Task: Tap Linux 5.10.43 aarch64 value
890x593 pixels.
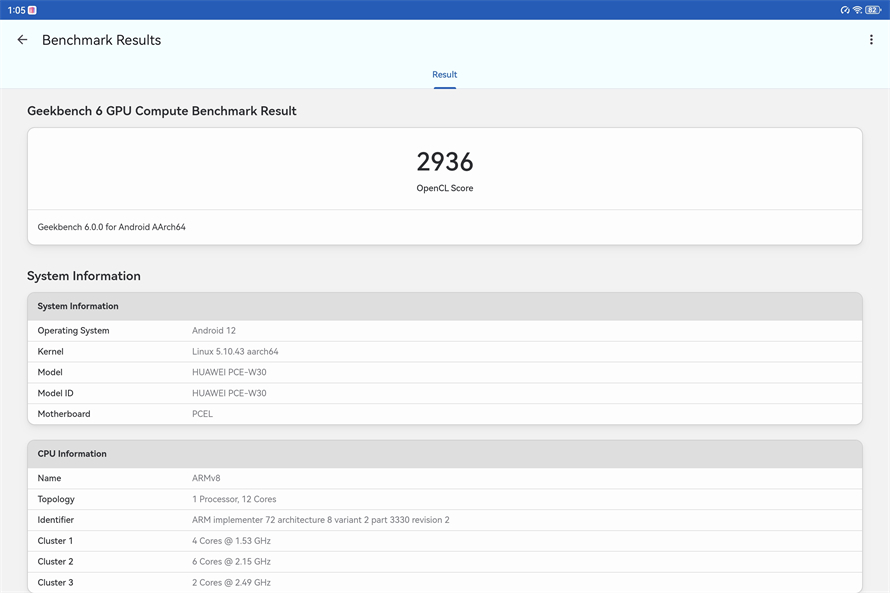Action: click(x=235, y=352)
